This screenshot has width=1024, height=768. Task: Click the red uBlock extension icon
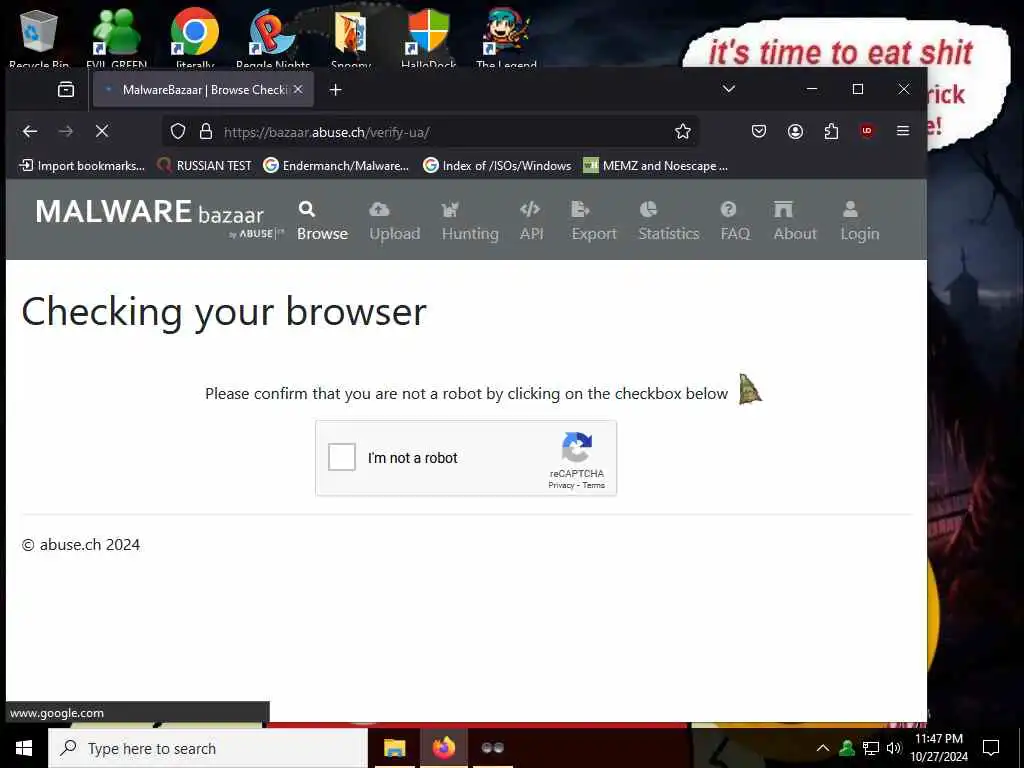coord(867,131)
